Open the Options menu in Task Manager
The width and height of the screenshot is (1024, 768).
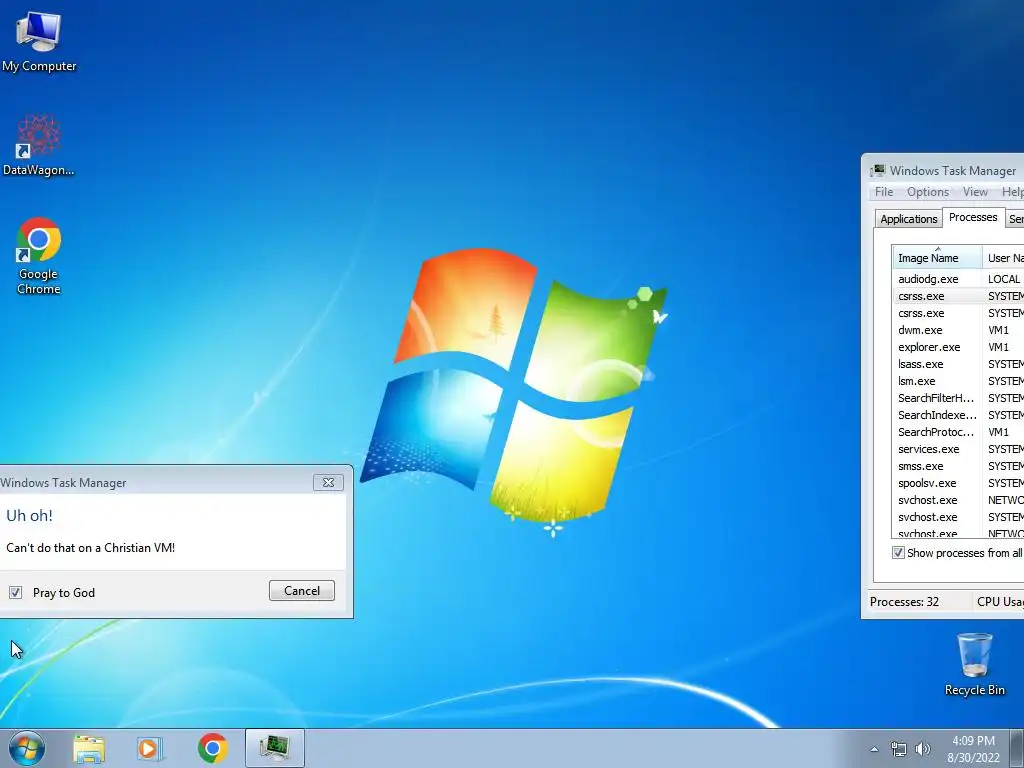927,191
